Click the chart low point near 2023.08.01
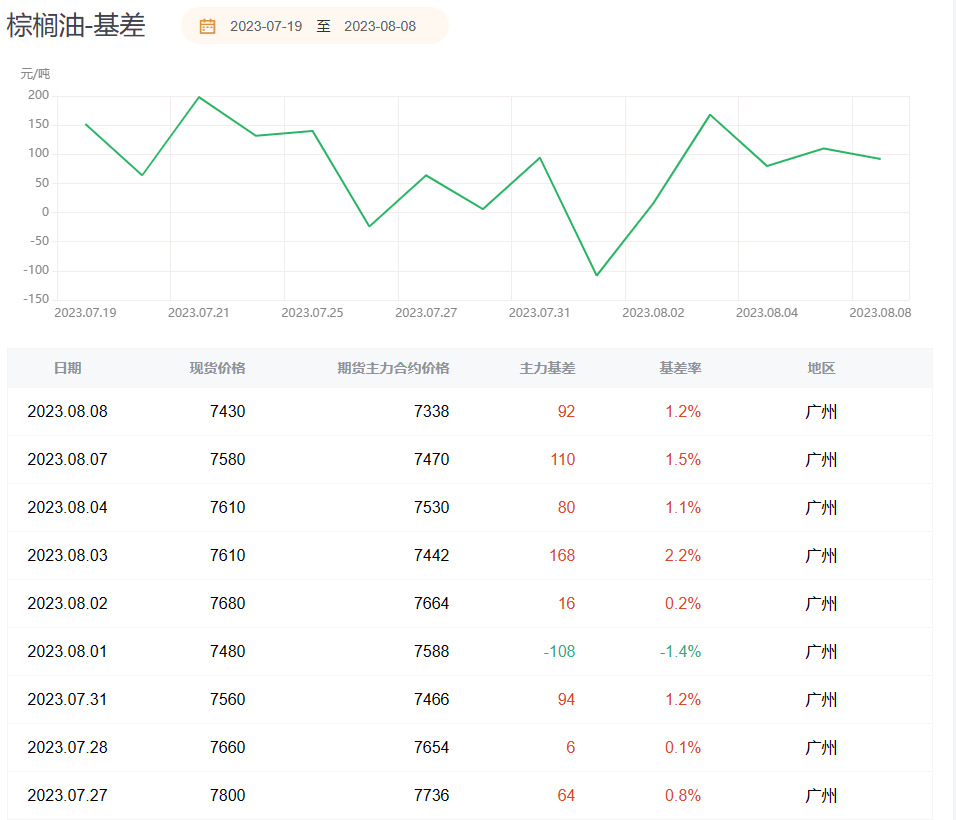This screenshot has height=820, width=956. [x=597, y=275]
